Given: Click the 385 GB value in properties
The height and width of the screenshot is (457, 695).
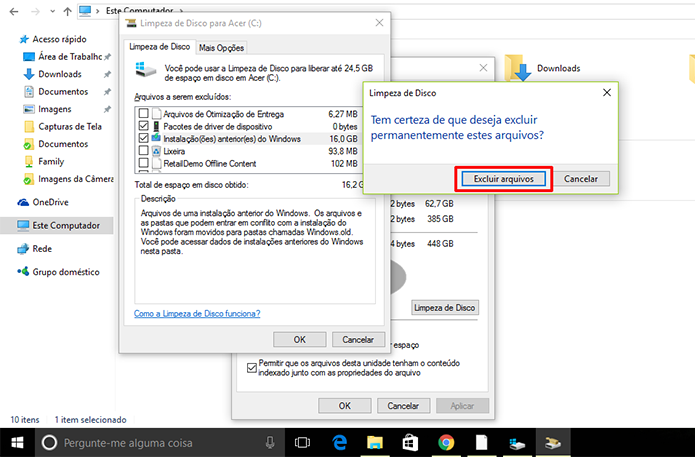Looking at the screenshot, I should pyautogui.click(x=440, y=219).
